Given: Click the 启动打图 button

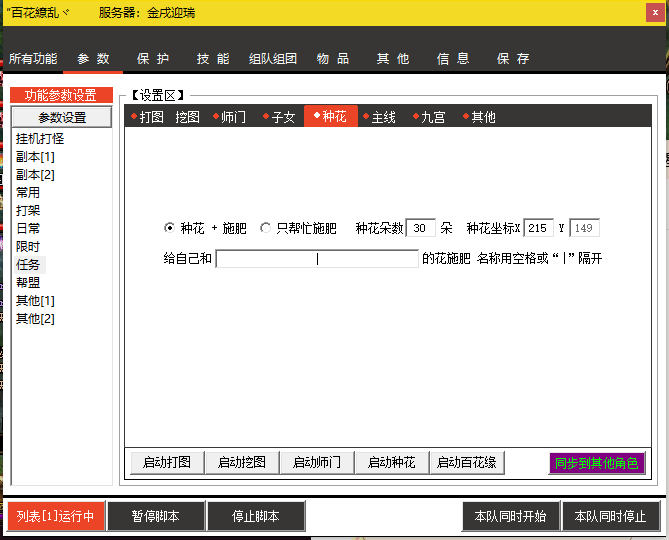Looking at the screenshot, I should (x=167, y=462).
